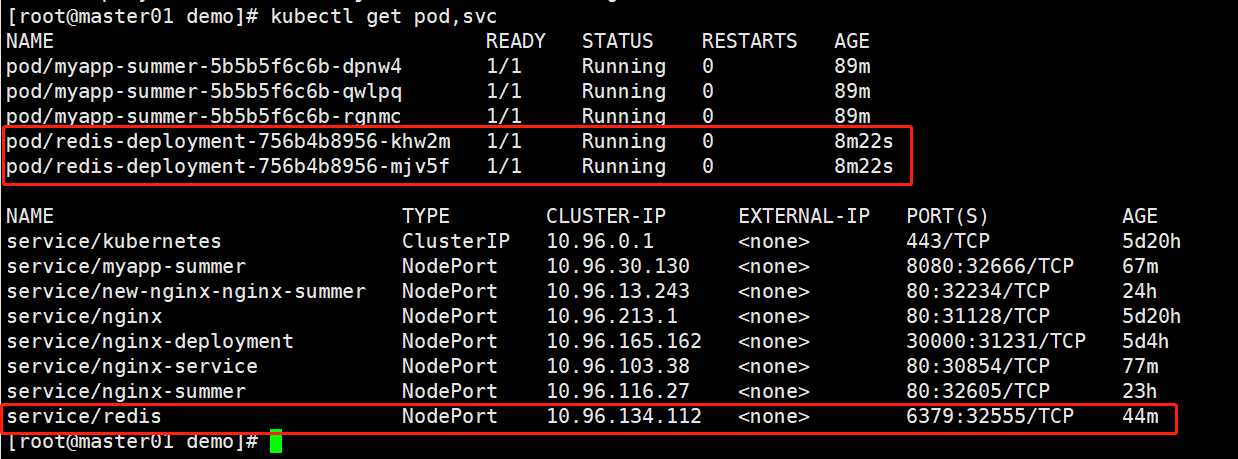Image resolution: width=1238 pixels, height=459 pixels.
Task: Click the green terminal cursor block
Action: (x=276, y=442)
